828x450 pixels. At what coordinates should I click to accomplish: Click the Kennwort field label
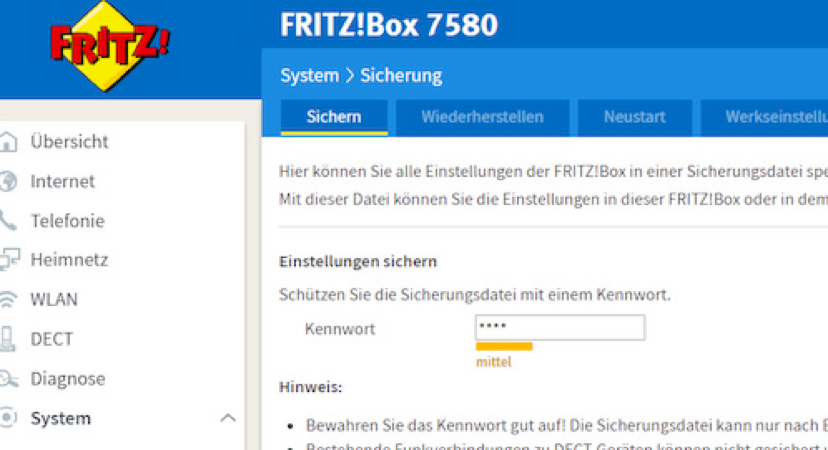click(340, 328)
